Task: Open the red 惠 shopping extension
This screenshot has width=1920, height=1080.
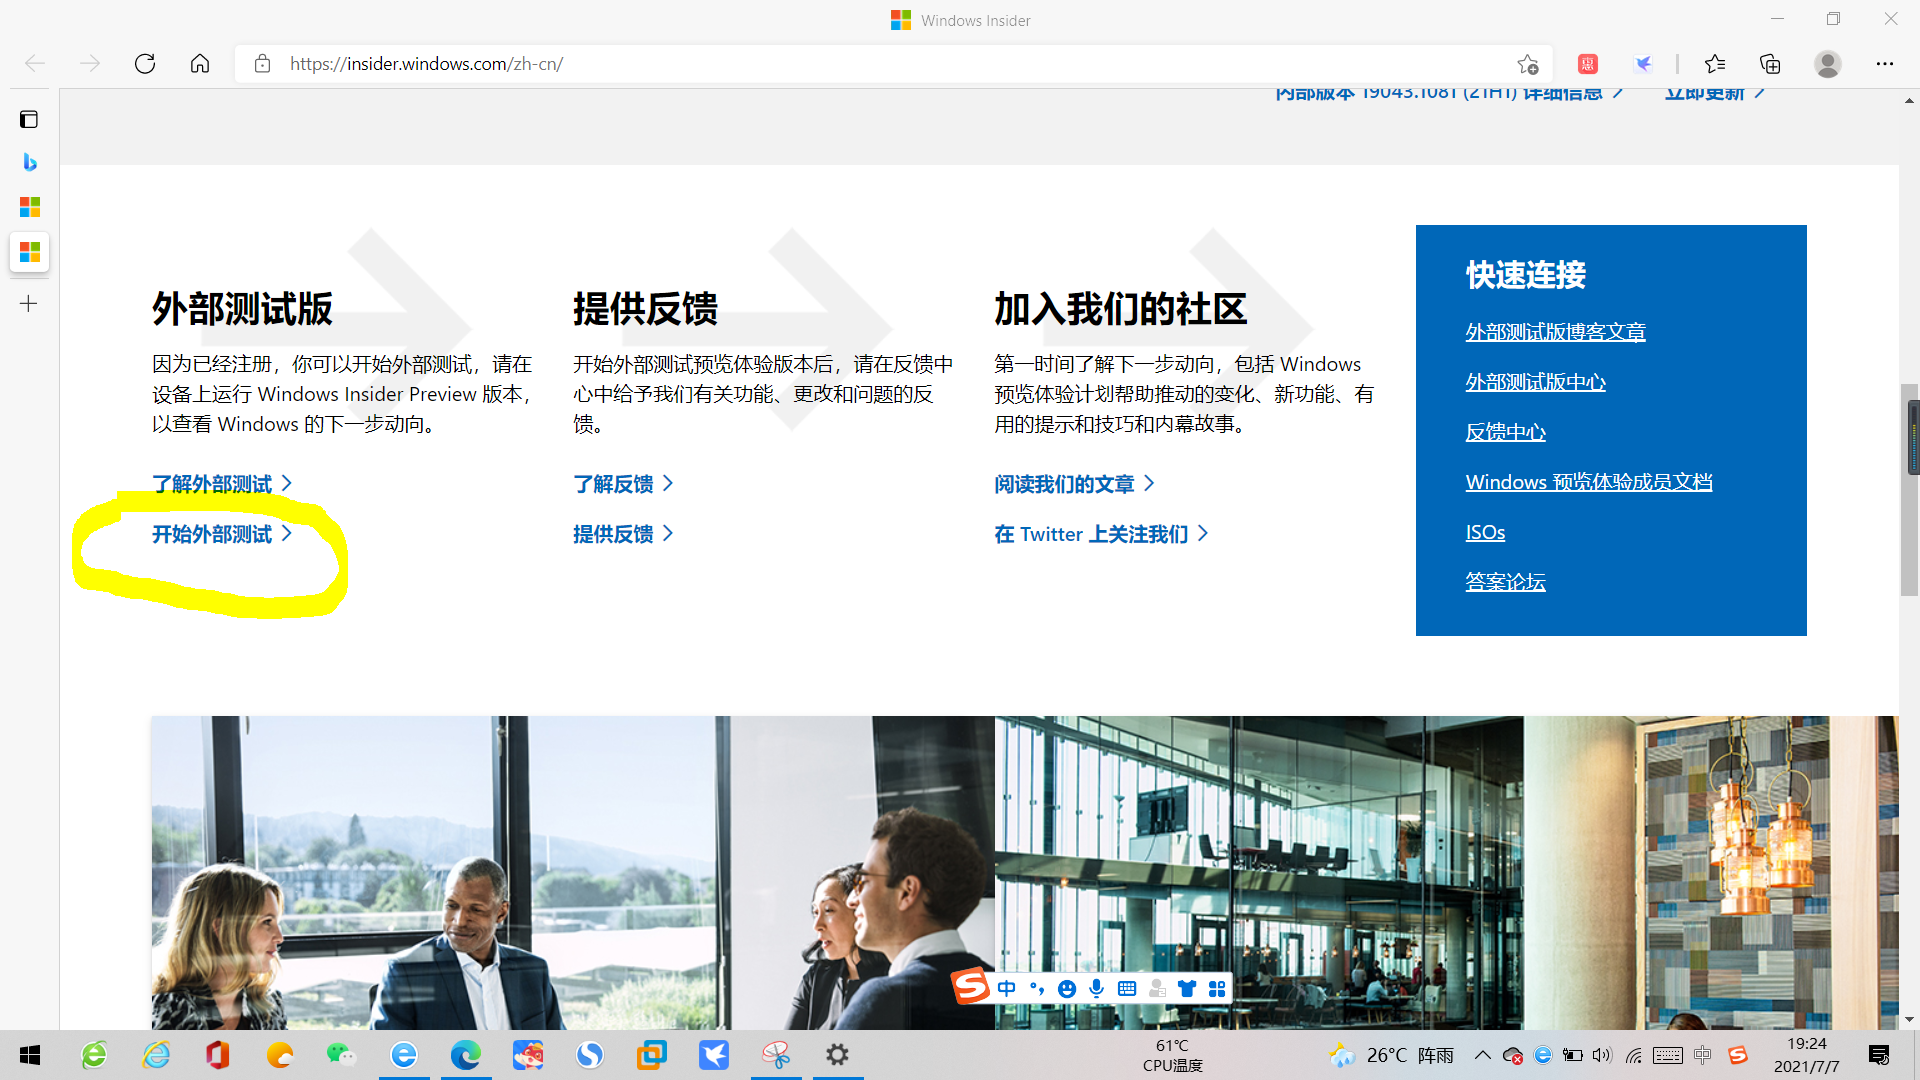Action: pyautogui.click(x=1588, y=64)
